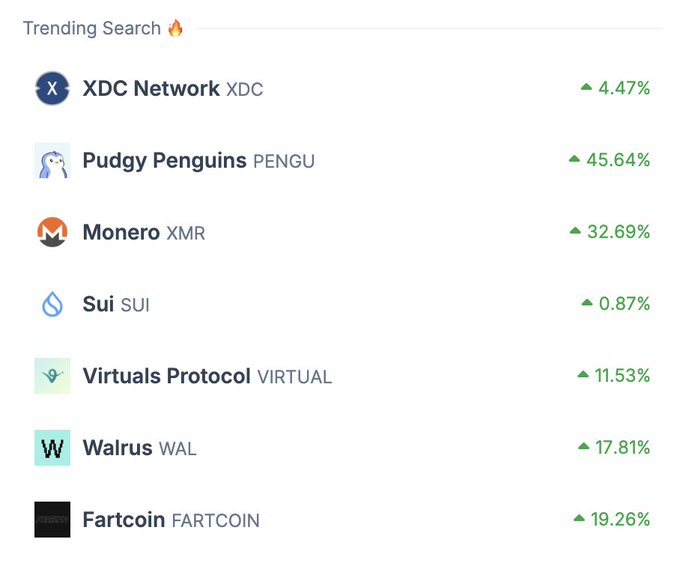The width and height of the screenshot is (680, 563).
Task: Select the Monero name link
Action: pos(121,232)
